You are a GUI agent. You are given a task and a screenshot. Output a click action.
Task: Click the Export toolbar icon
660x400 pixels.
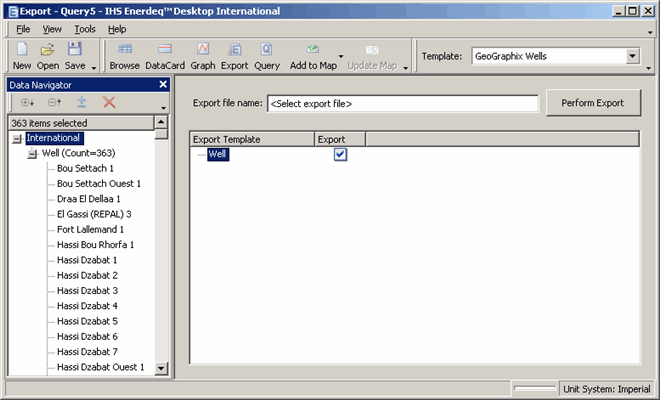pos(235,49)
